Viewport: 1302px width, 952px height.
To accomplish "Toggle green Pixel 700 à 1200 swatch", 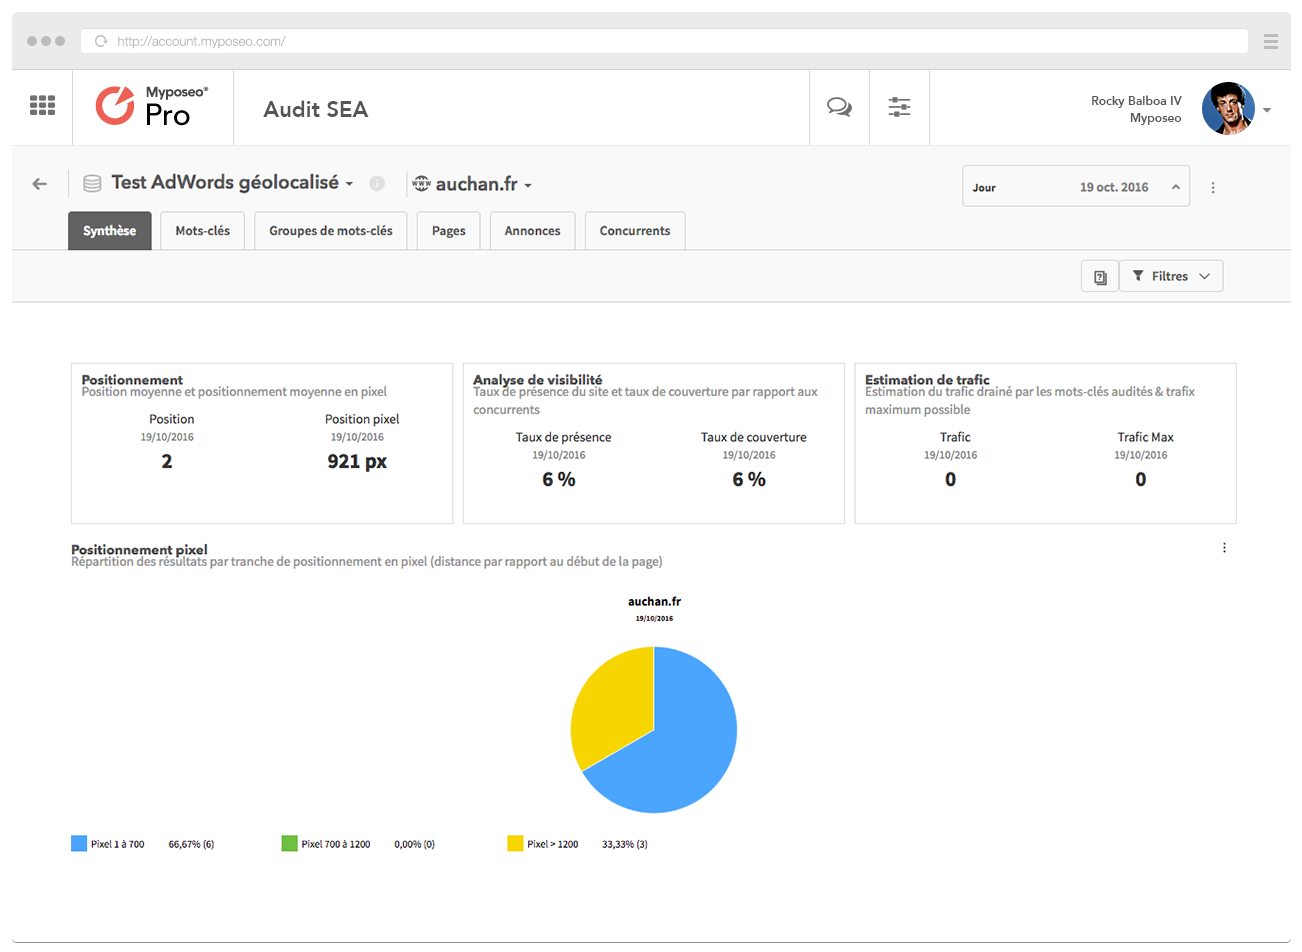I will pyautogui.click(x=290, y=844).
